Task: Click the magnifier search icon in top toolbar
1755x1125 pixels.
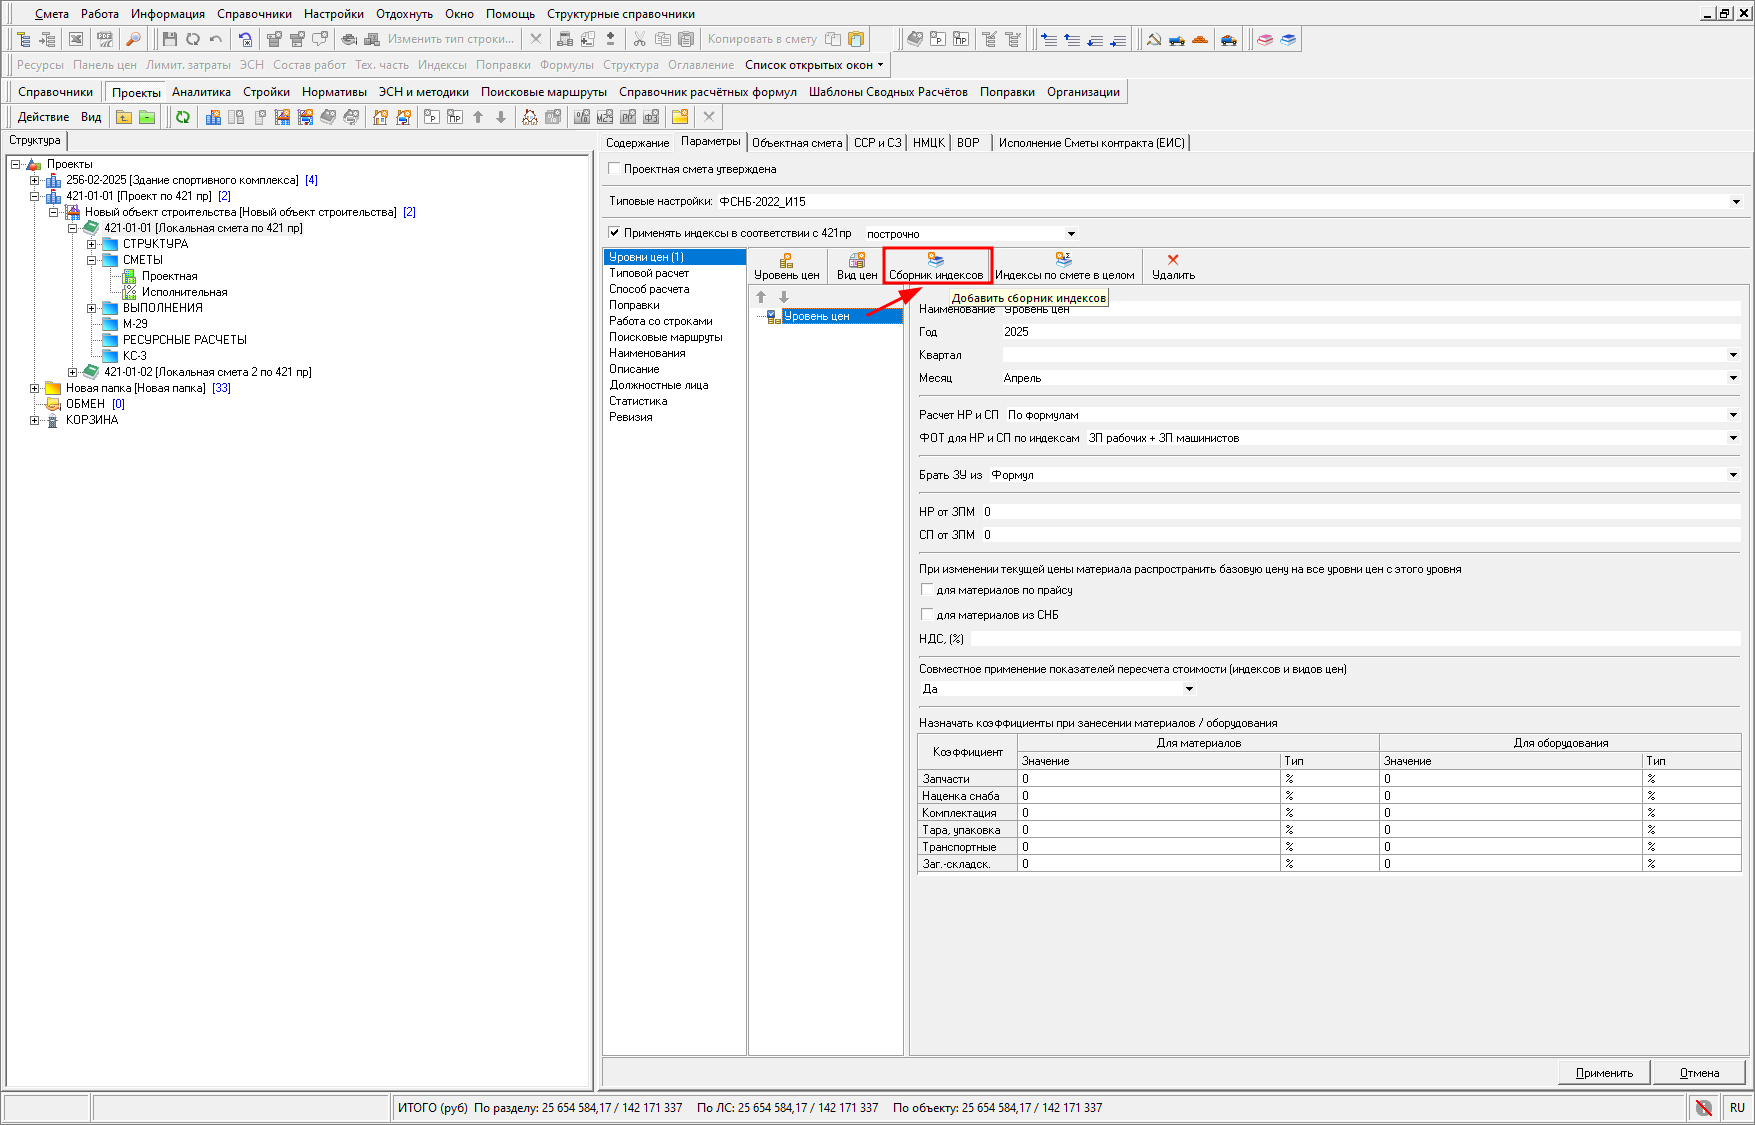Action: [x=133, y=39]
